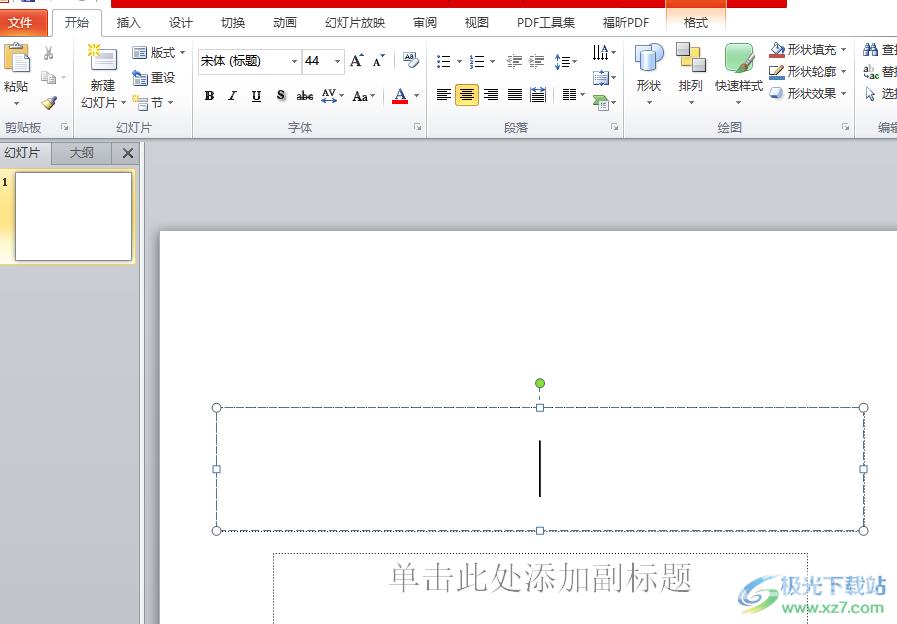
Task: Select slide 1 thumbnail
Action: tap(73, 217)
